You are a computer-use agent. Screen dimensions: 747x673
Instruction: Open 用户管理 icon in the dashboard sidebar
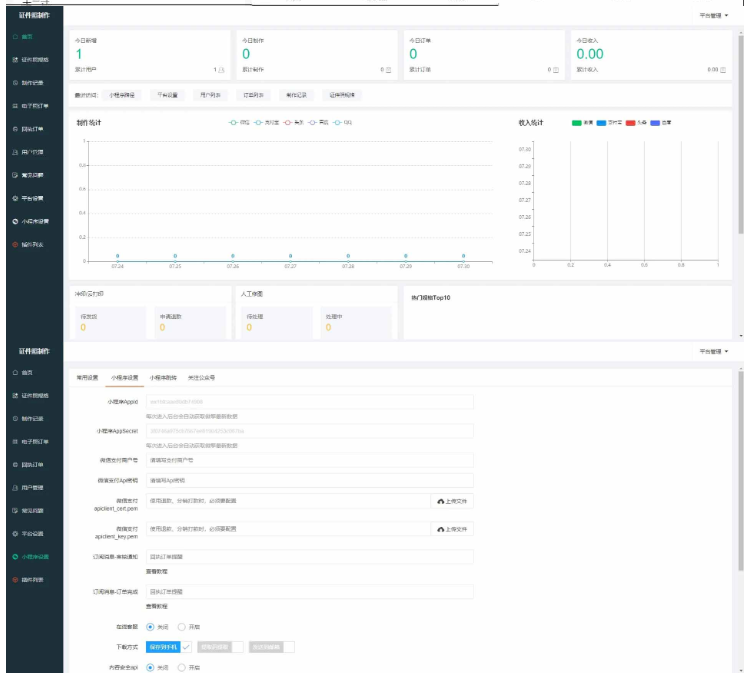[x=15, y=152]
